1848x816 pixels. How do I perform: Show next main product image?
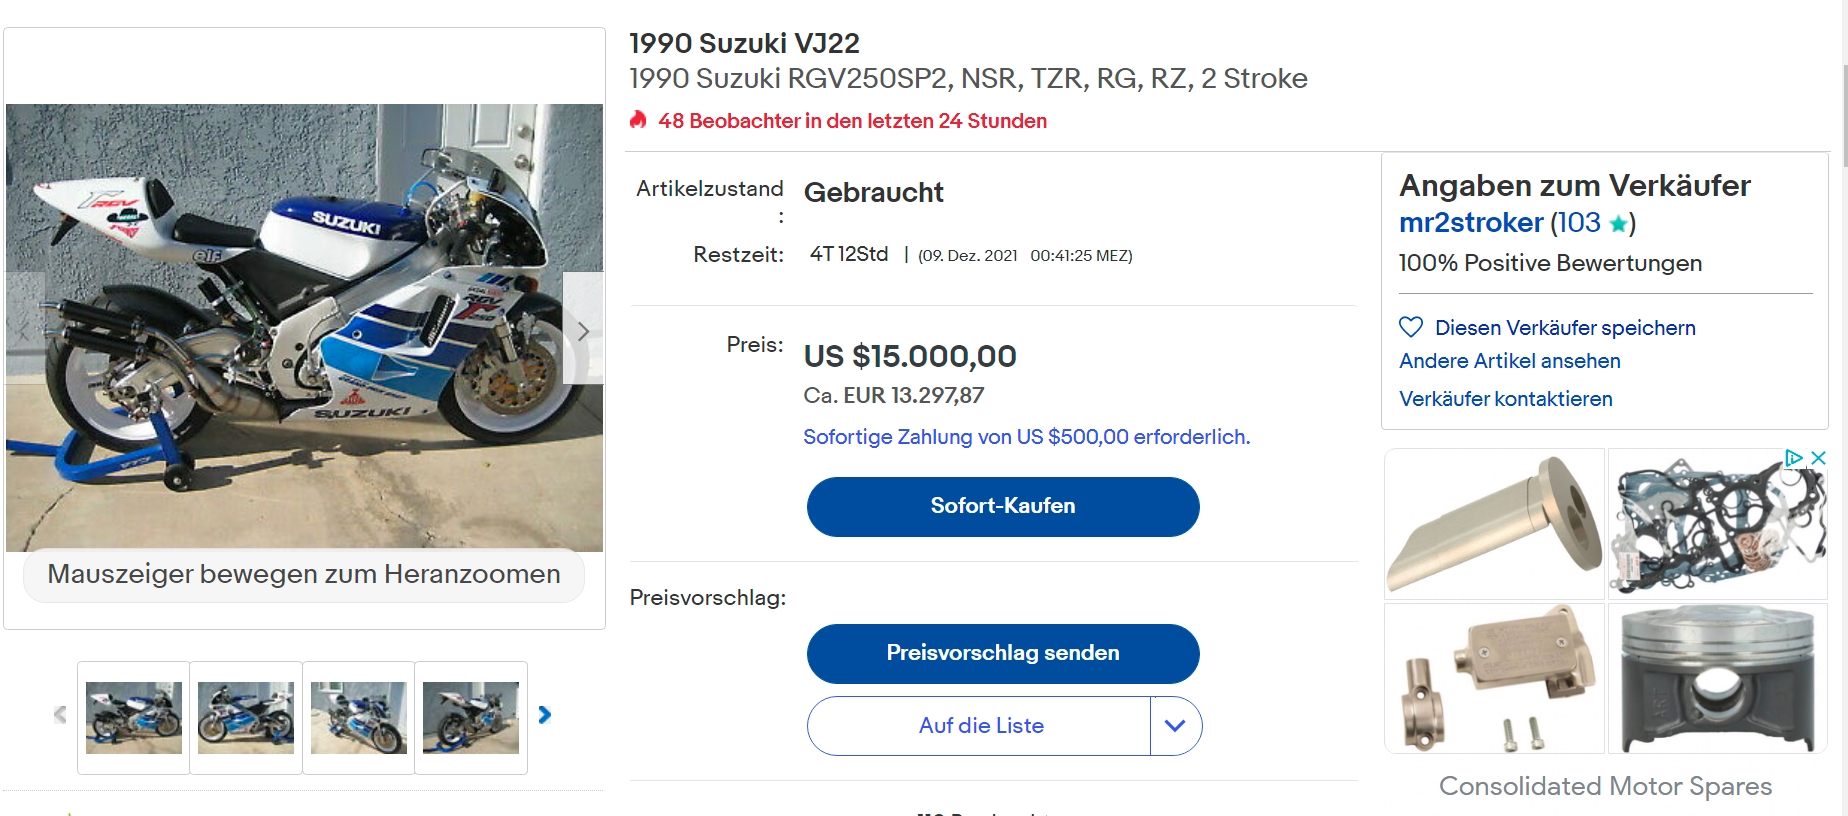(x=583, y=329)
